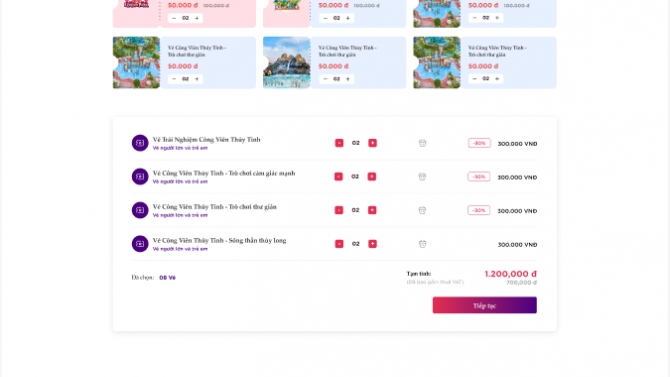Click minus on right second-row Trò chơi thư giãn card
Viewport: 670px width, 377px height.
[x=474, y=79]
